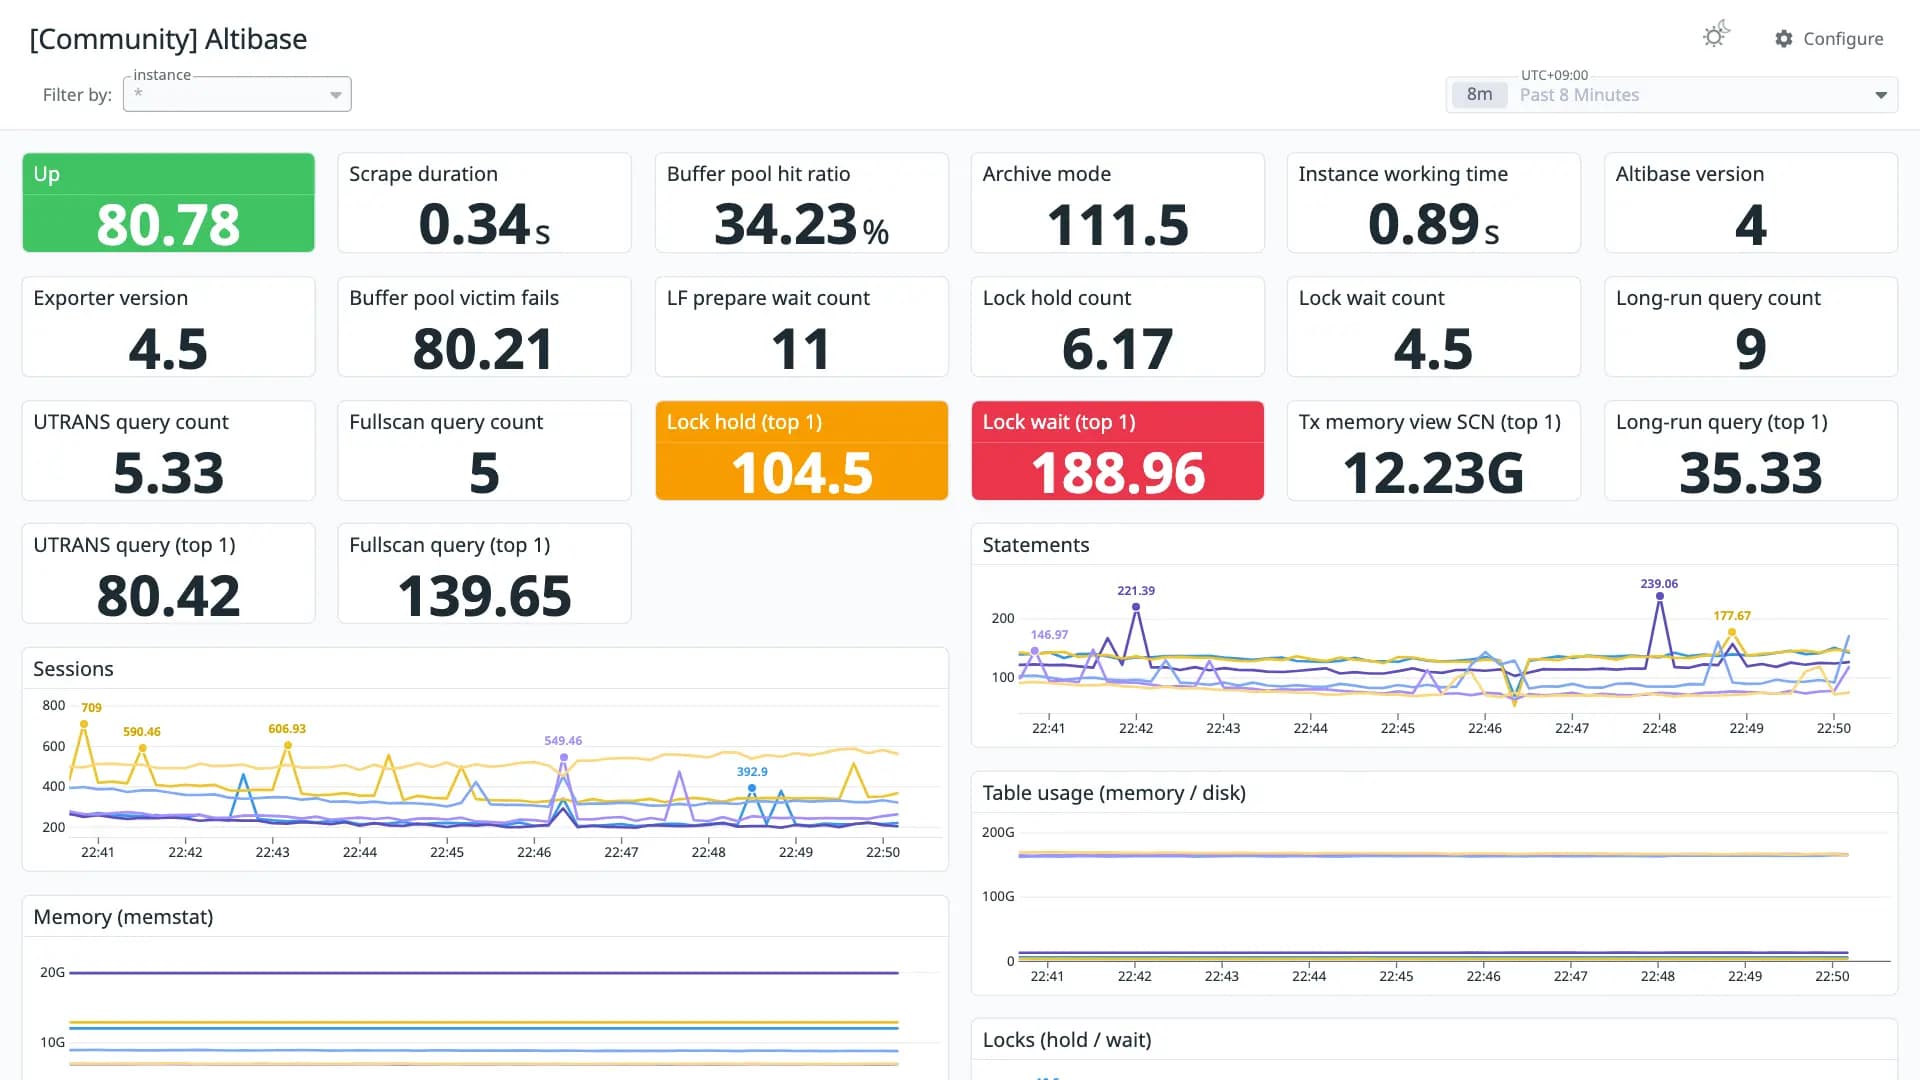Click the LF prepare wait count value 11
This screenshot has width=1920, height=1080.
(801, 349)
